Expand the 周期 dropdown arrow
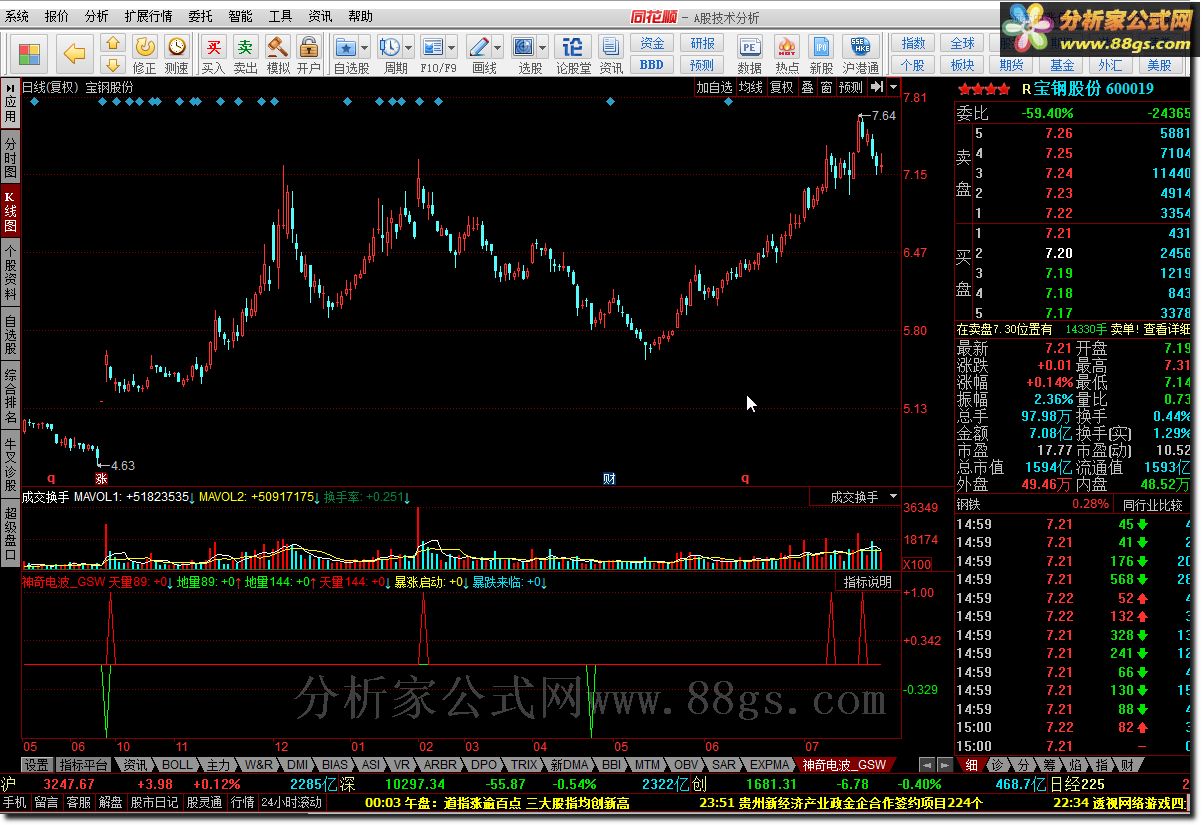The height and width of the screenshot is (825, 1202). 409,47
